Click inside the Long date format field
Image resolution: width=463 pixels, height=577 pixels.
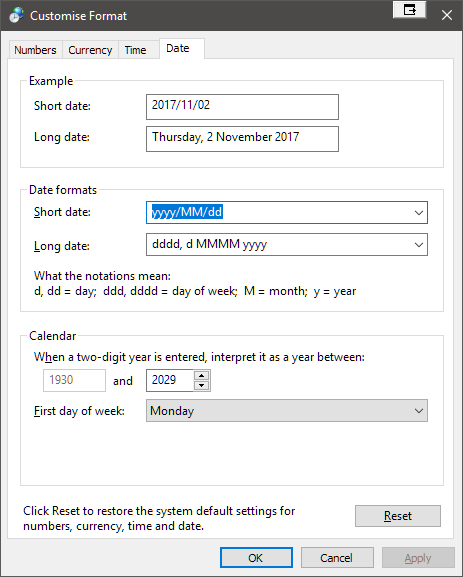coord(279,244)
